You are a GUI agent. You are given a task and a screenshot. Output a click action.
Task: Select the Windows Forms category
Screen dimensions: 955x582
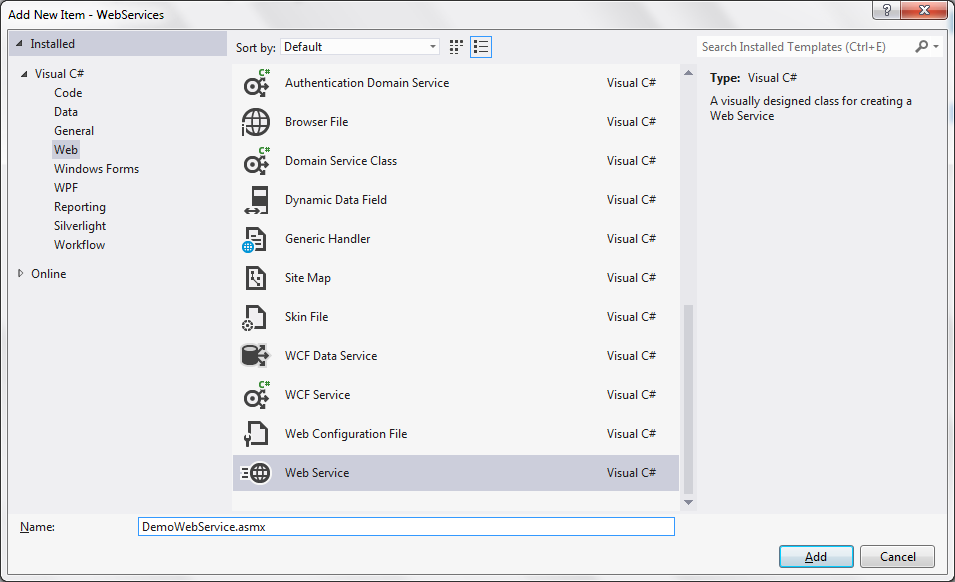coord(96,169)
